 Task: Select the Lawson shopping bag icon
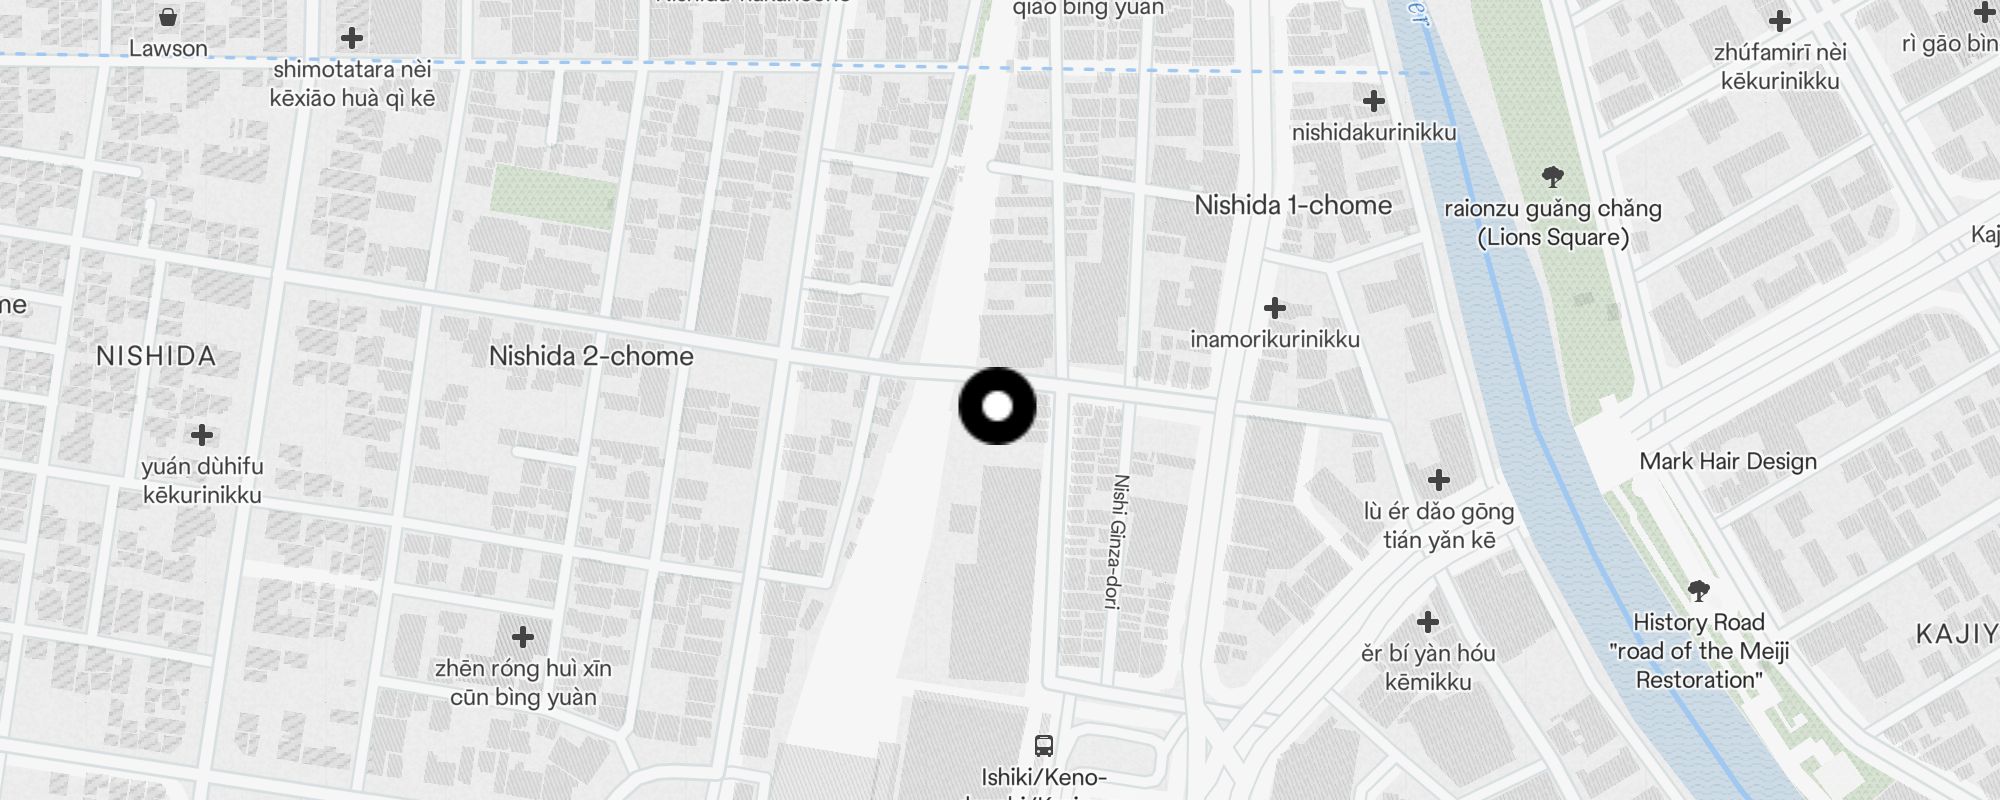coord(168,16)
